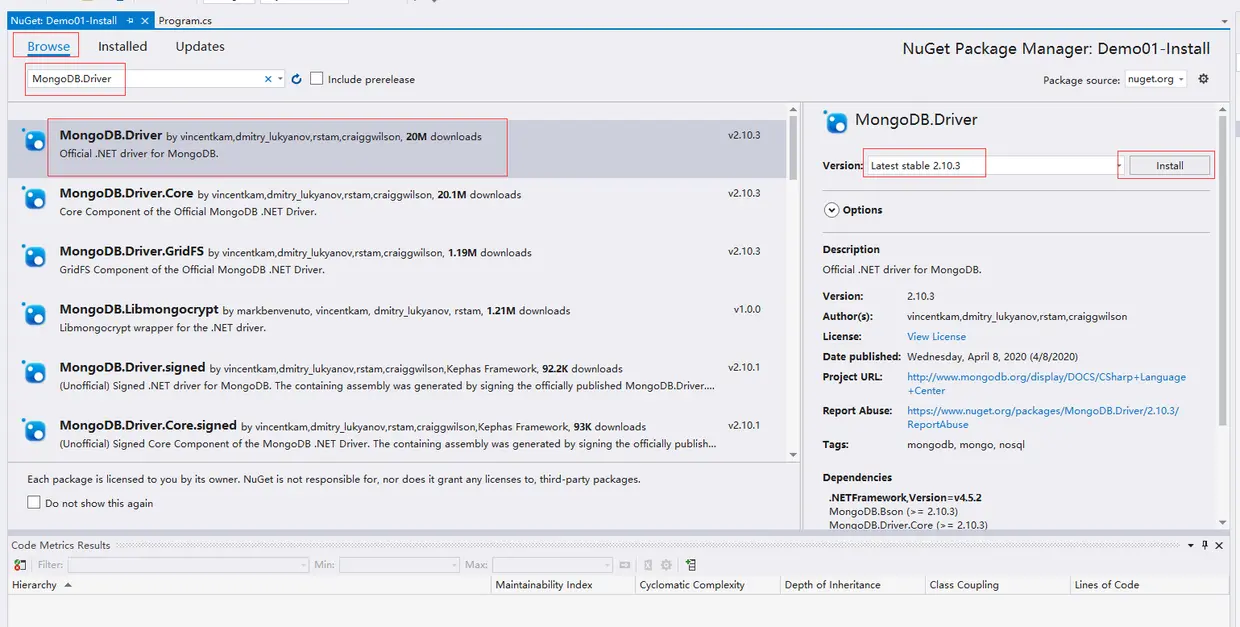Open the Code Metrics Results window position menu
The width and height of the screenshot is (1240, 627).
pyautogui.click(x=1191, y=545)
